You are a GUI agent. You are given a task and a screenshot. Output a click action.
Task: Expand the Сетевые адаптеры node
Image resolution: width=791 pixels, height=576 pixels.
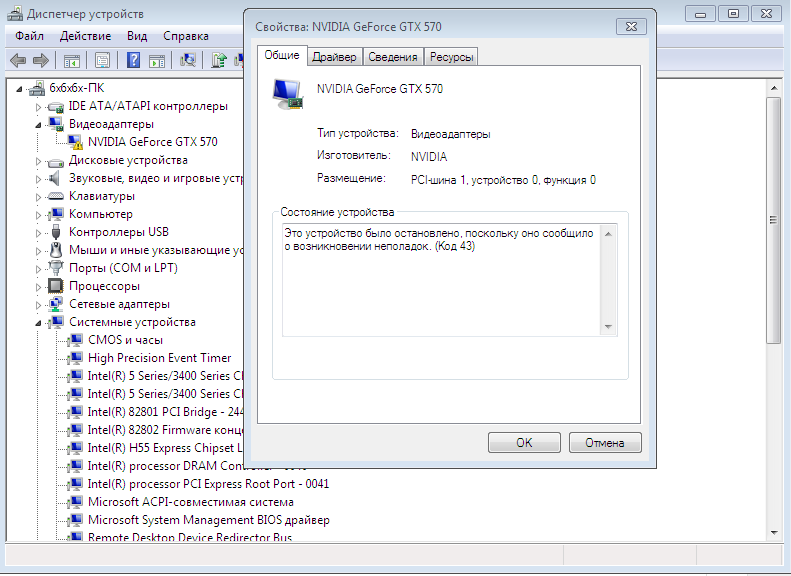(38, 305)
